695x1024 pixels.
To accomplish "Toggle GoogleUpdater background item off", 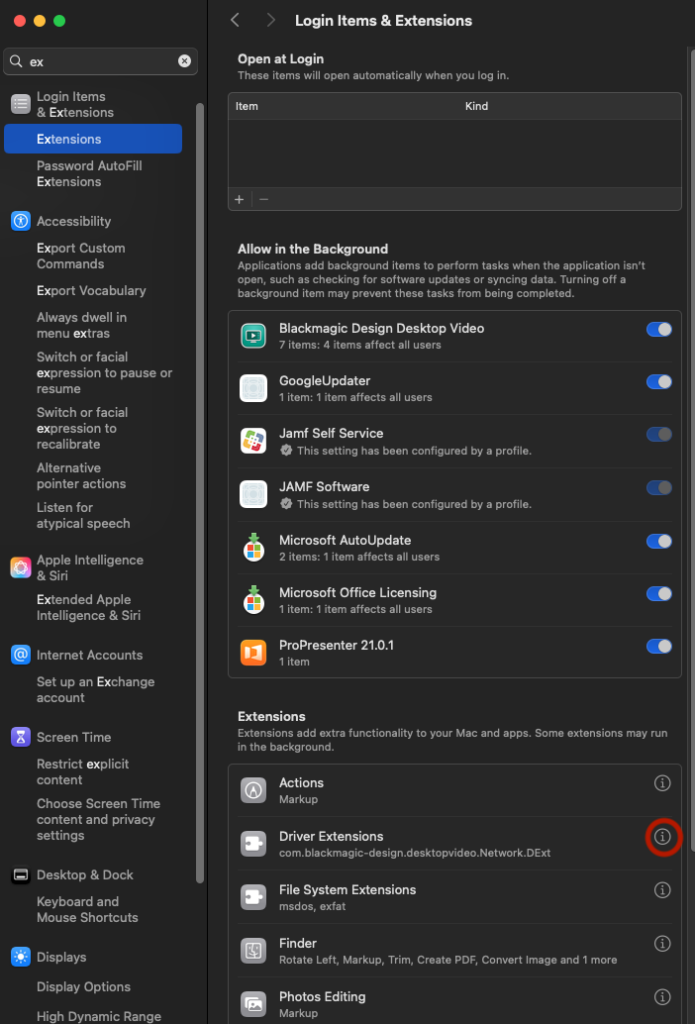I will pos(659,382).
